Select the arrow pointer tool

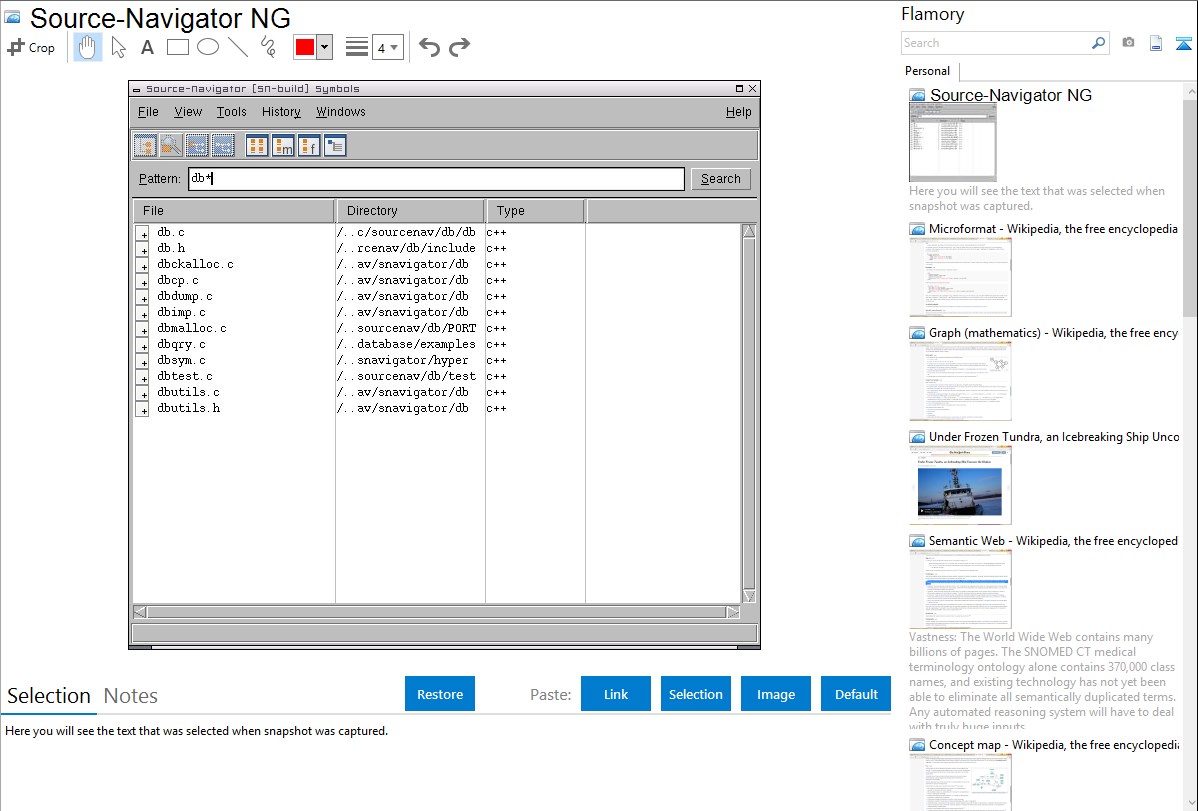[x=118, y=47]
